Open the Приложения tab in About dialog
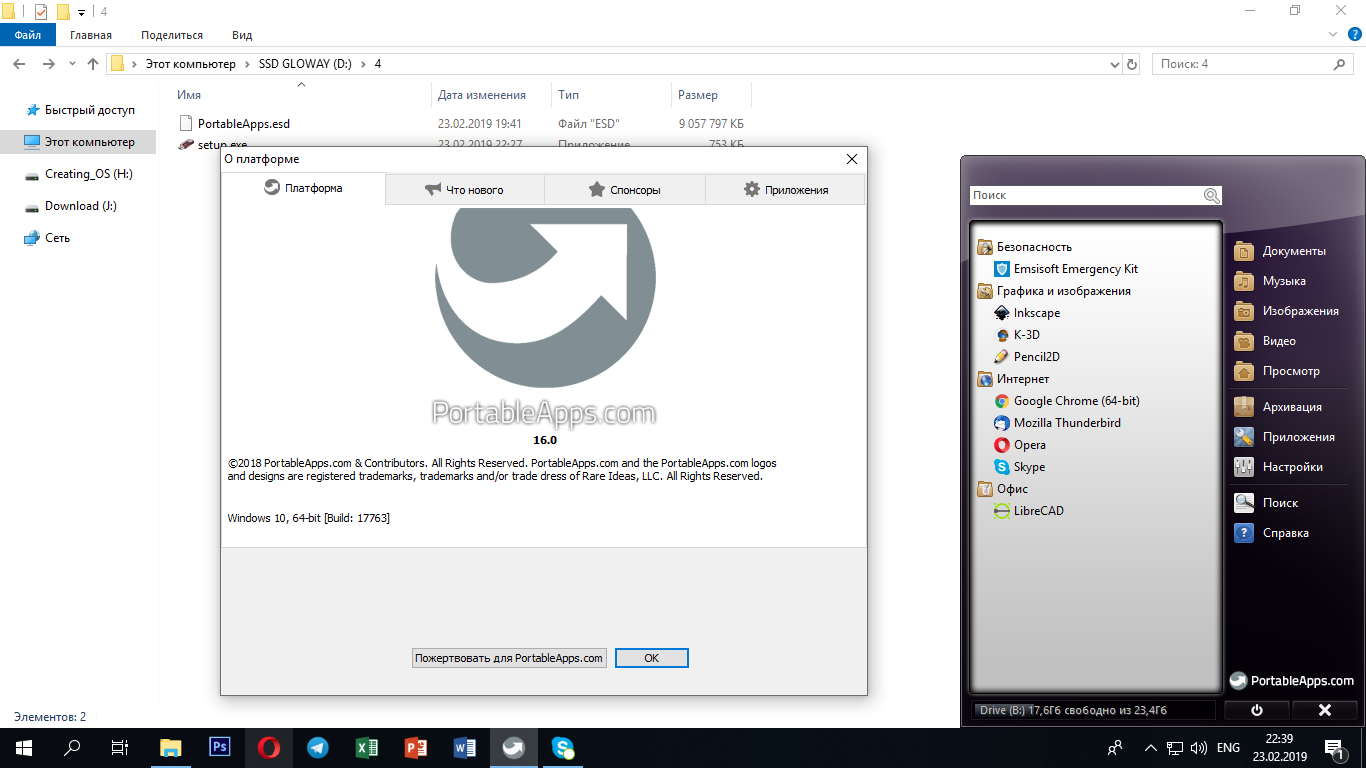This screenshot has width=1366, height=768. pyautogui.click(x=785, y=189)
